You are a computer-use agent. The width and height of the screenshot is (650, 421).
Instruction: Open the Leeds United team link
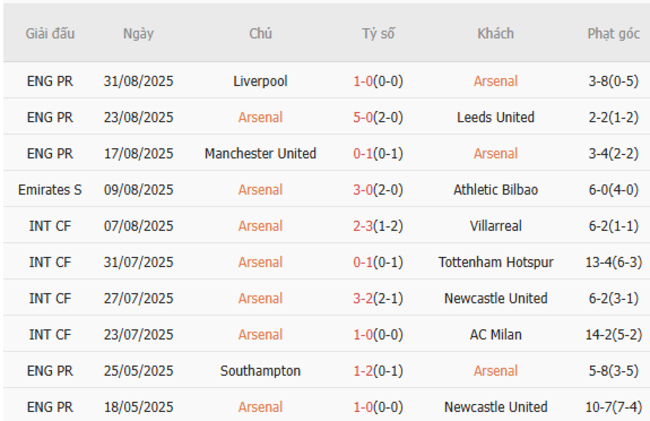(495, 117)
